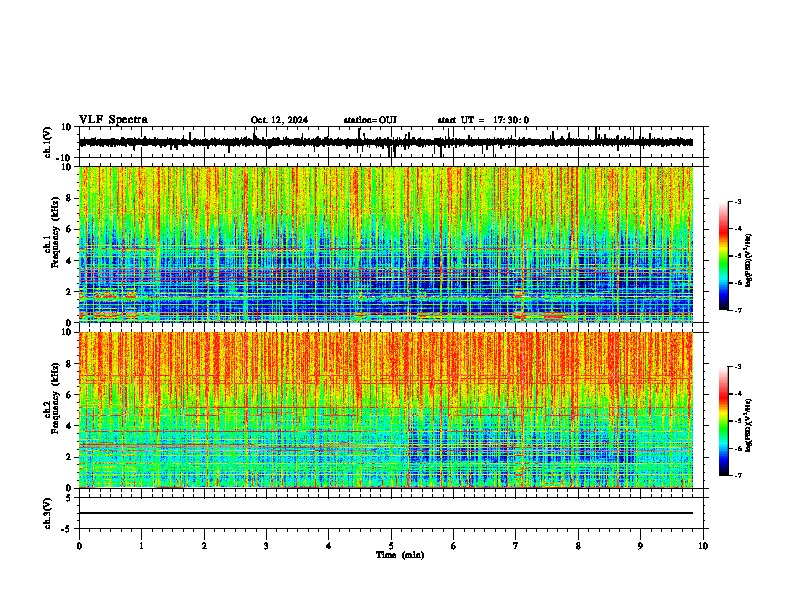Click time axis tick label "3"
This screenshot has width=792, height=612.
tap(266, 546)
